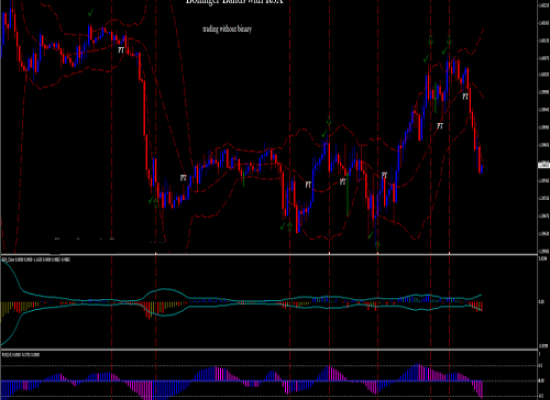
Task: Click the highlighted current price label on the price axis
Action: click(544, 165)
